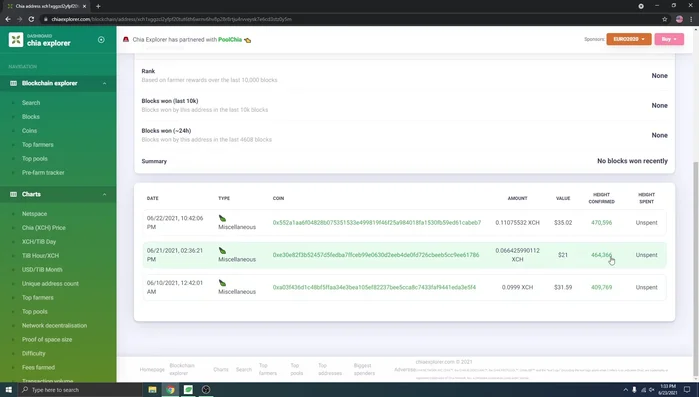The image size is (699, 397).
Task: Open File Explorer from taskbar
Action: 152,390
